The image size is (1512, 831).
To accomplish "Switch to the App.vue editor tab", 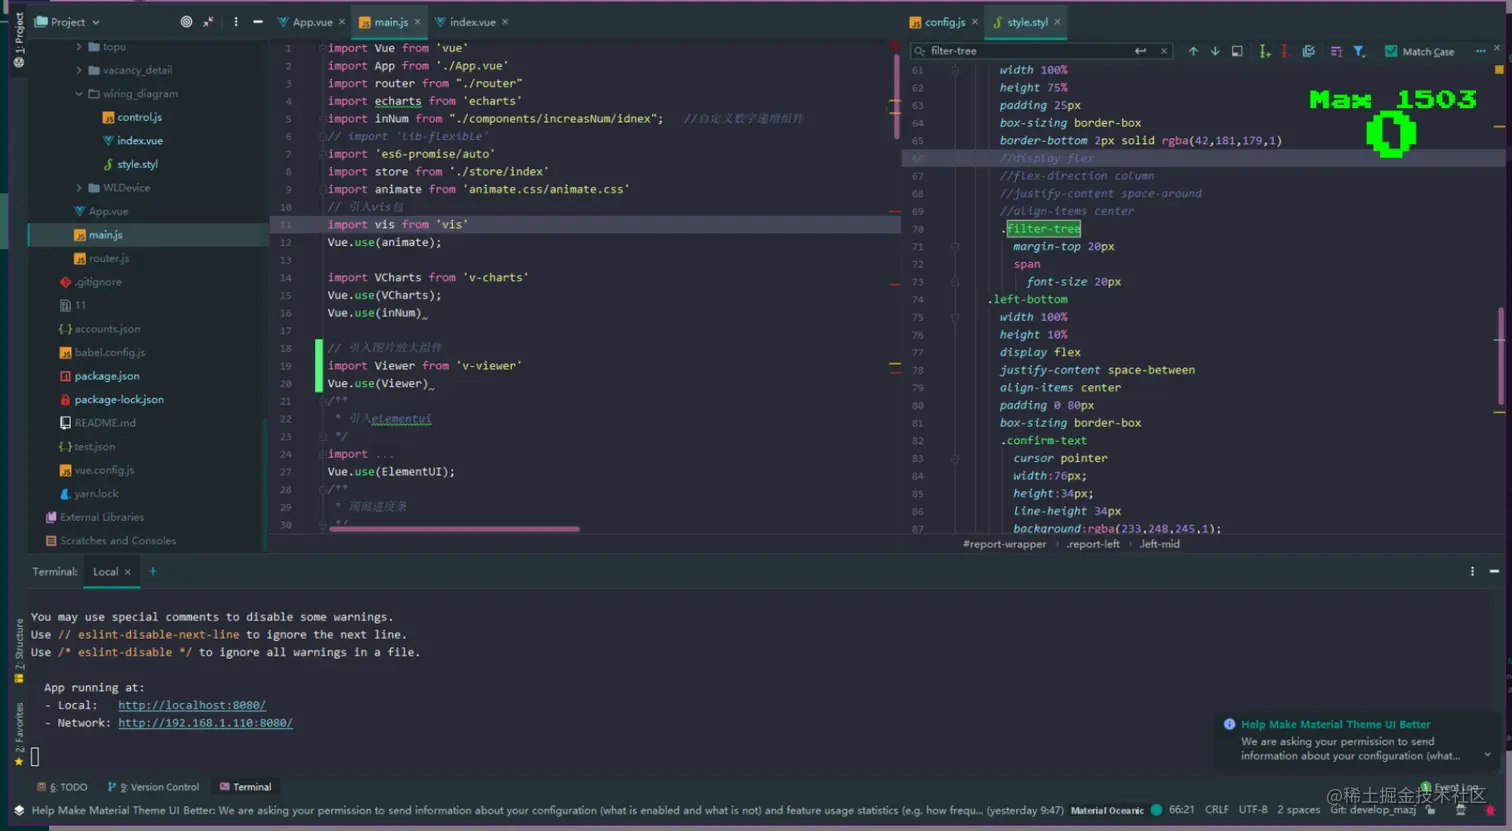I will pyautogui.click(x=312, y=22).
